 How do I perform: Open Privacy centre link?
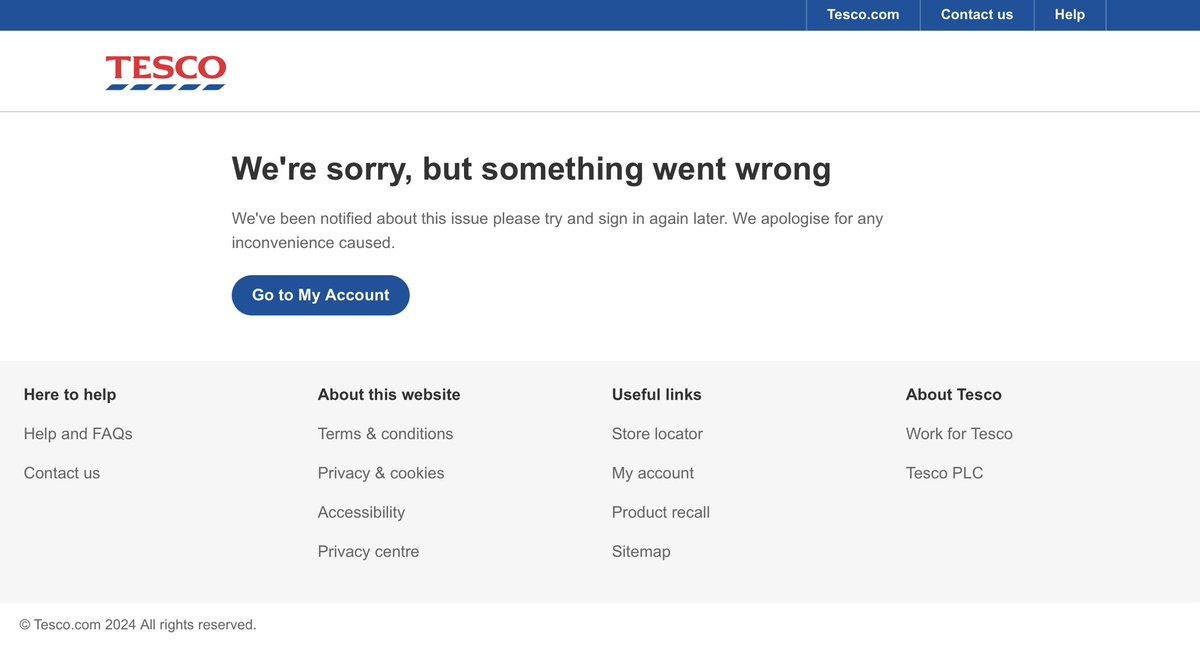[x=368, y=552]
